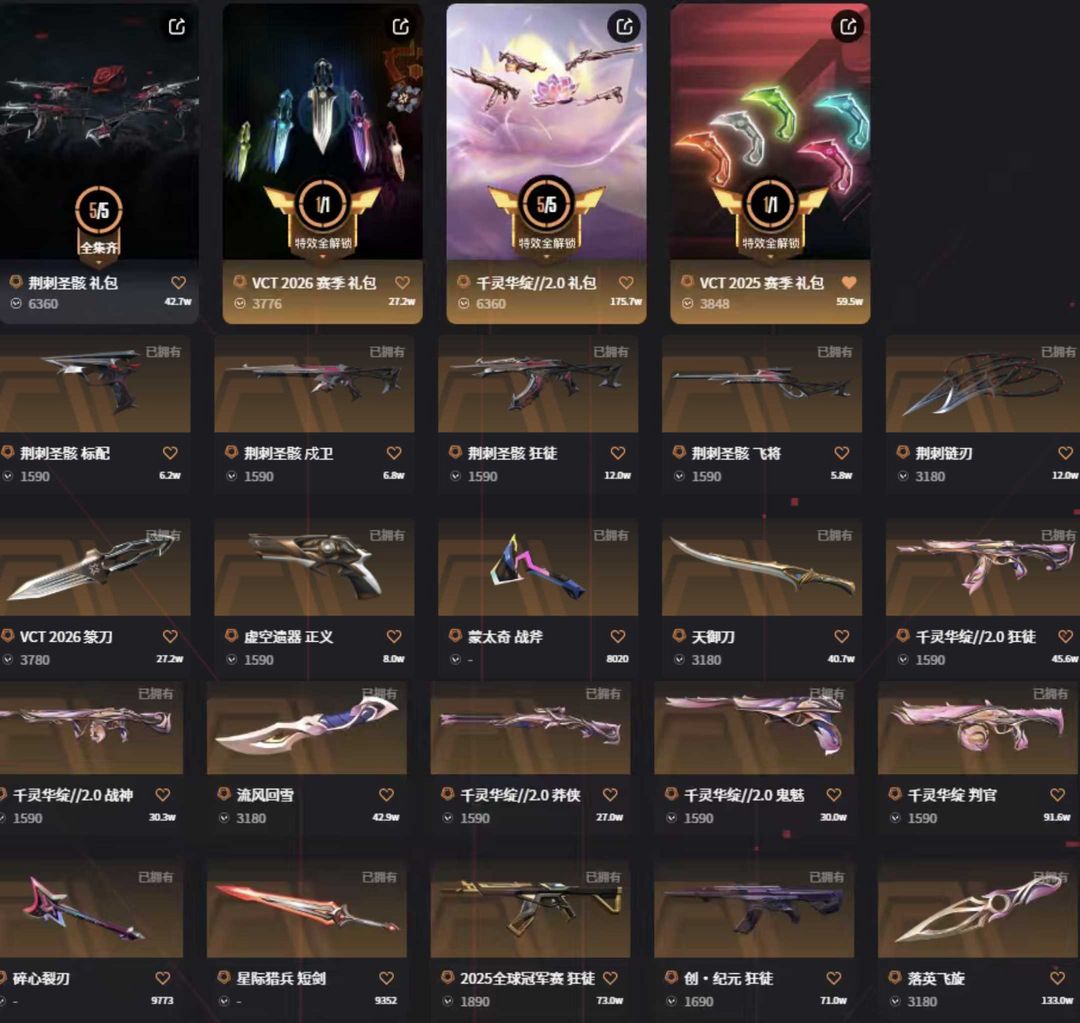Expand arrow under 5/5 全集齐 badge
This screenshot has height=1023, width=1080.
98,263
